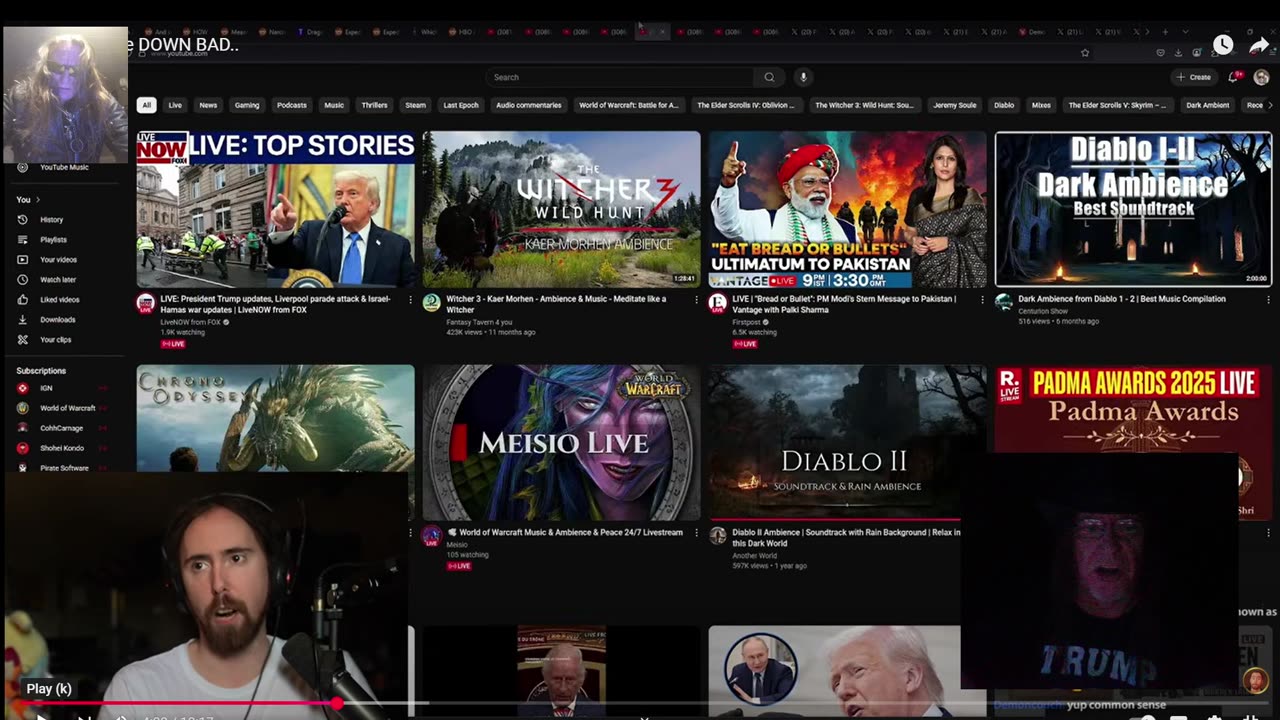Viewport: 1280px width, 720px height.
Task: Select the News filter chip
Action: (208, 105)
